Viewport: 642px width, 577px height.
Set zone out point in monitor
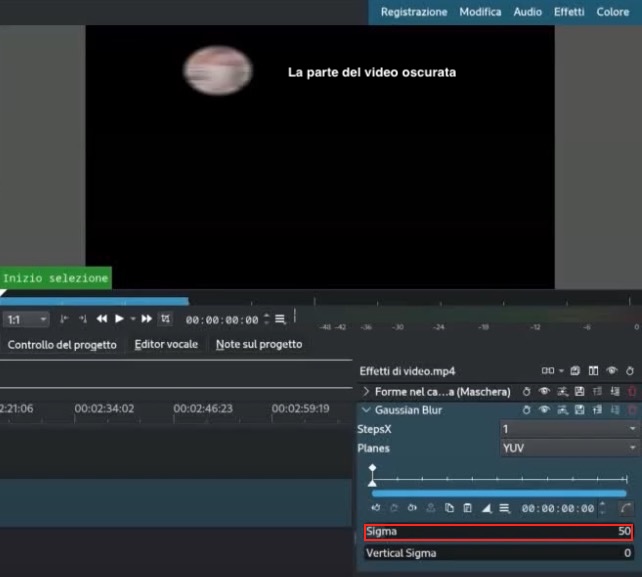click(83, 319)
